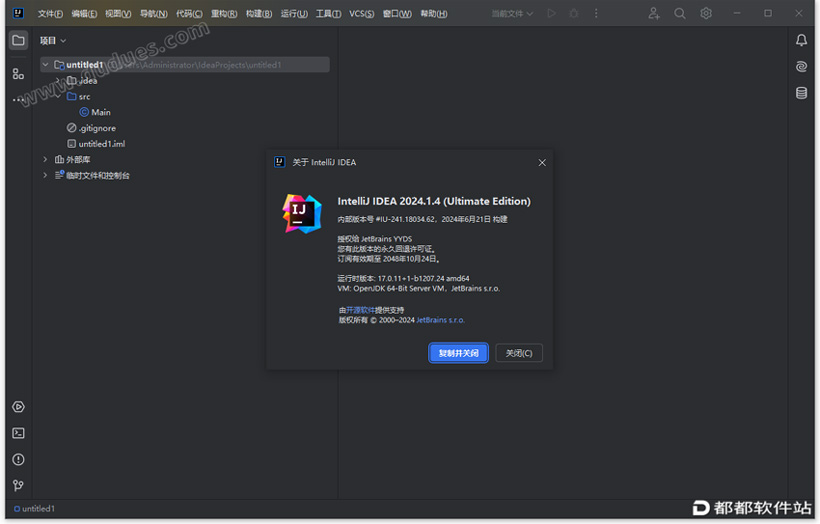Viewport: 820px width, 524px height.
Task: Open the 帮助(H) menu
Action: pos(434,14)
